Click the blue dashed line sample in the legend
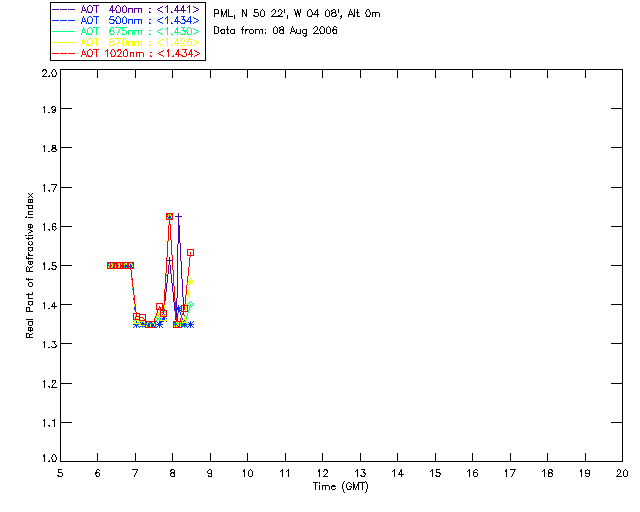 pos(64,20)
